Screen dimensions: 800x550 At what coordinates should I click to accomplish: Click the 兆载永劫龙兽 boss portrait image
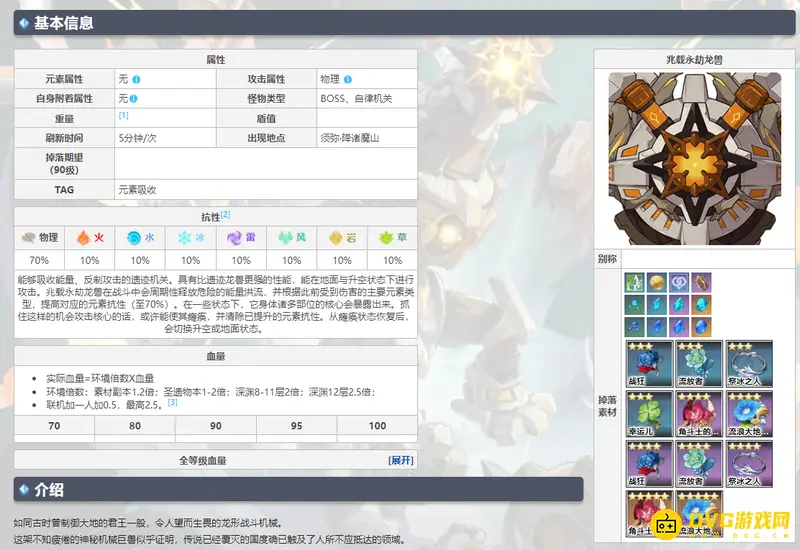click(x=695, y=158)
